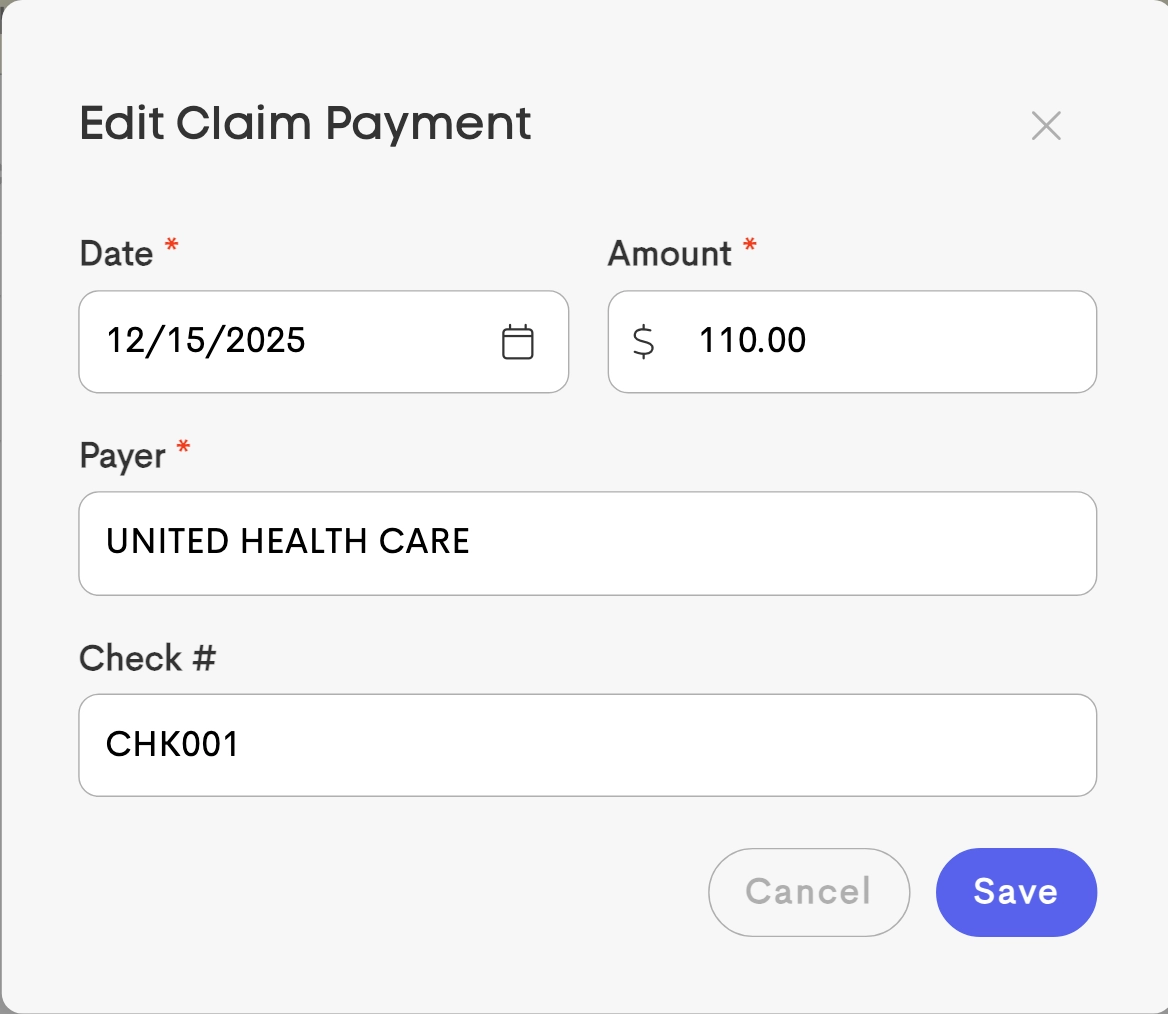
Task: Click the red asterisk beside Date
Action: (x=171, y=246)
